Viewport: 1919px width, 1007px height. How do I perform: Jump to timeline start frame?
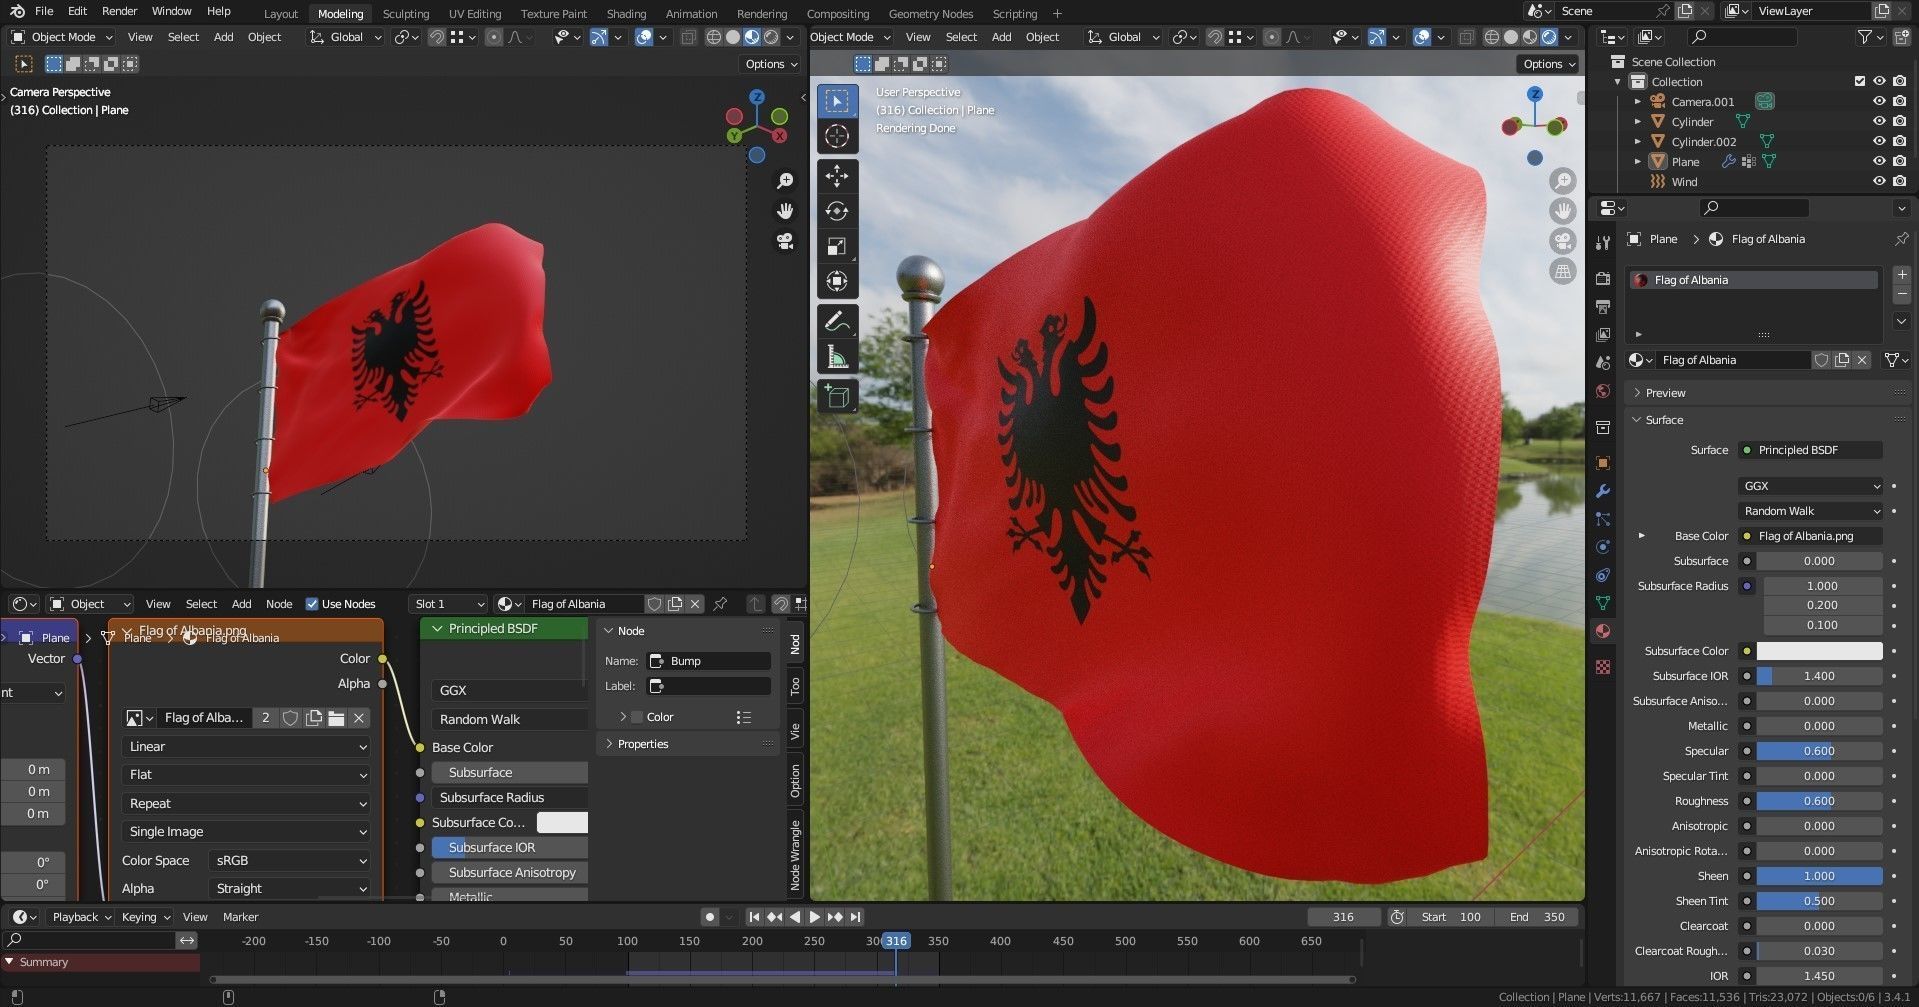[x=754, y=917]
